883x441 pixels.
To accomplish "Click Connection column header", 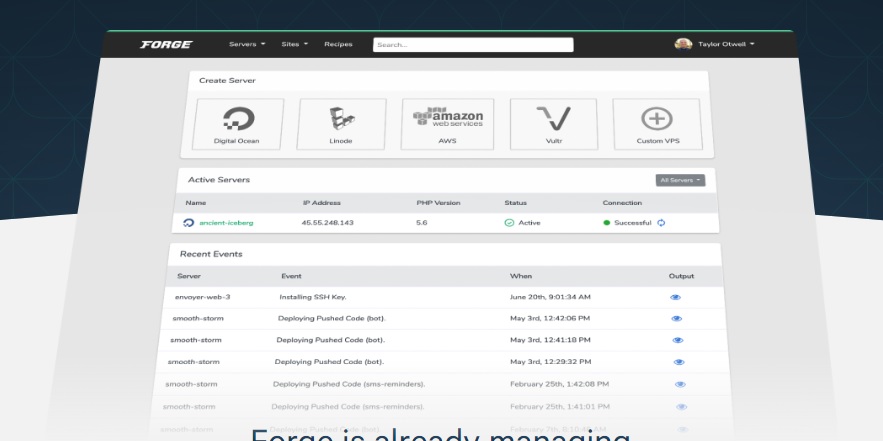I will click(622, 203).
